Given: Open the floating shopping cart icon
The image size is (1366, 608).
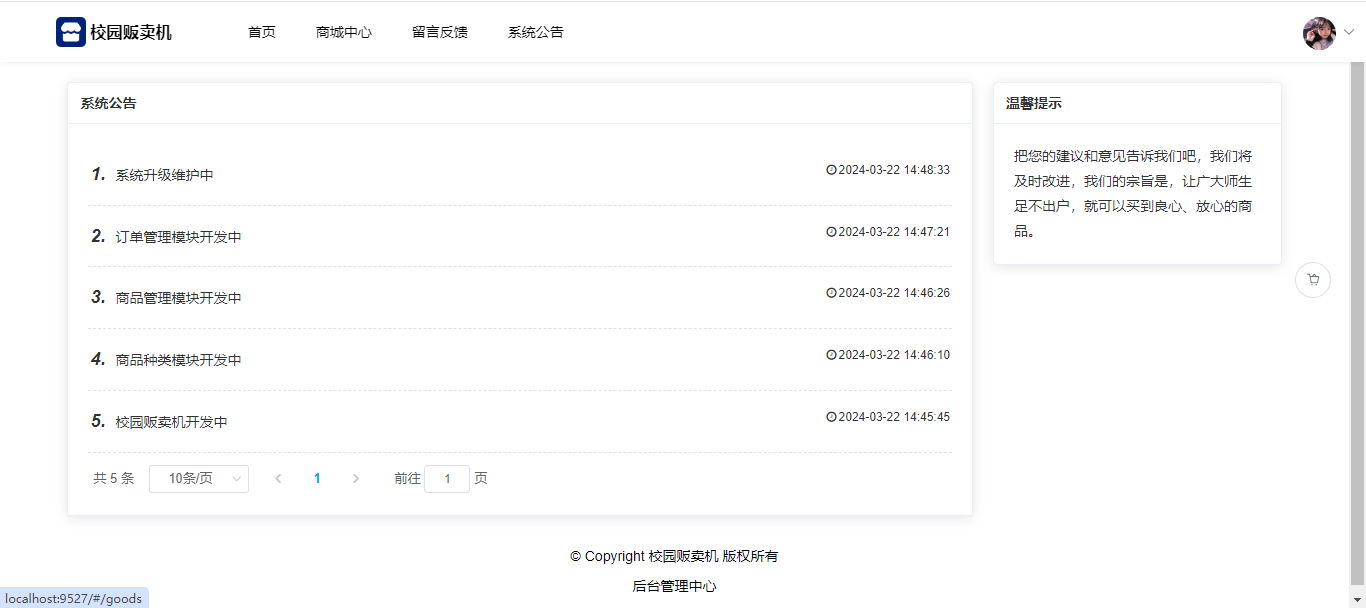Looking at the screenshot, I should coord(1313,280).
